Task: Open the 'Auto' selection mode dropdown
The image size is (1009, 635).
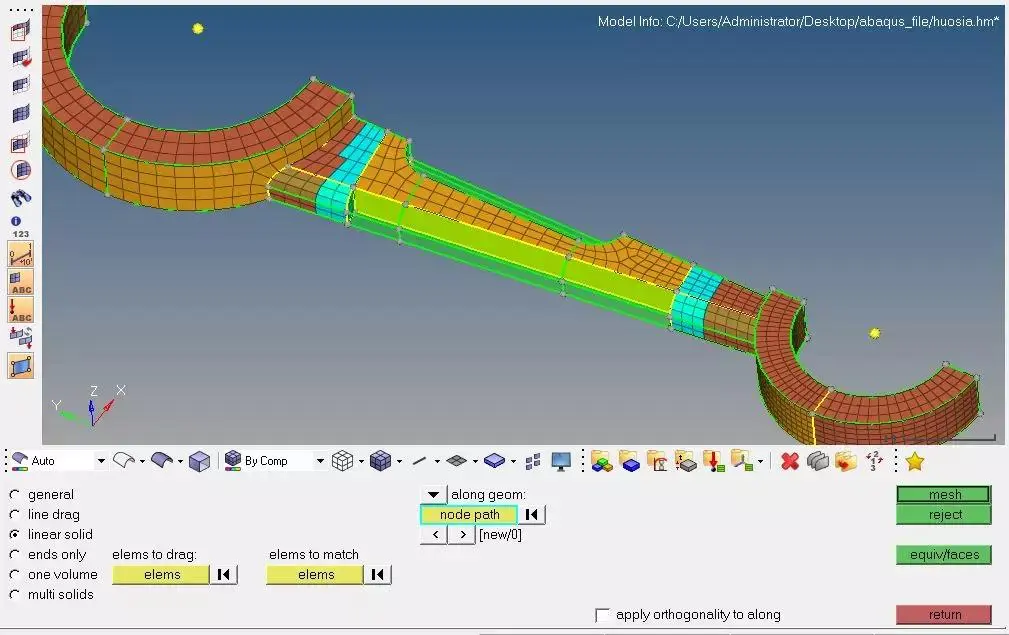Action: click(x=100, y=461)
